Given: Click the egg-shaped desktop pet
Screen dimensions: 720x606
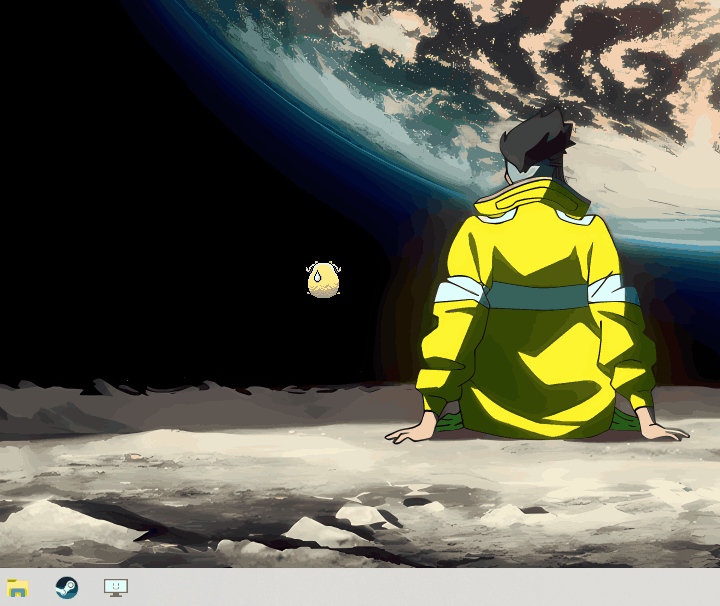Looking at the screenshot, I should tap(324, 280).
